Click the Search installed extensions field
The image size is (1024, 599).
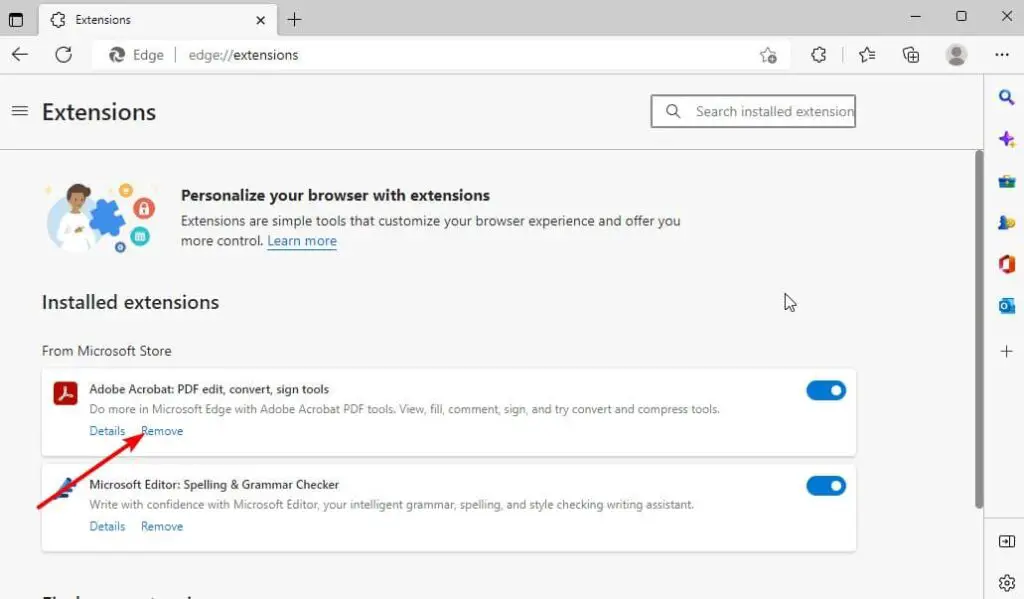click(753, 111)
